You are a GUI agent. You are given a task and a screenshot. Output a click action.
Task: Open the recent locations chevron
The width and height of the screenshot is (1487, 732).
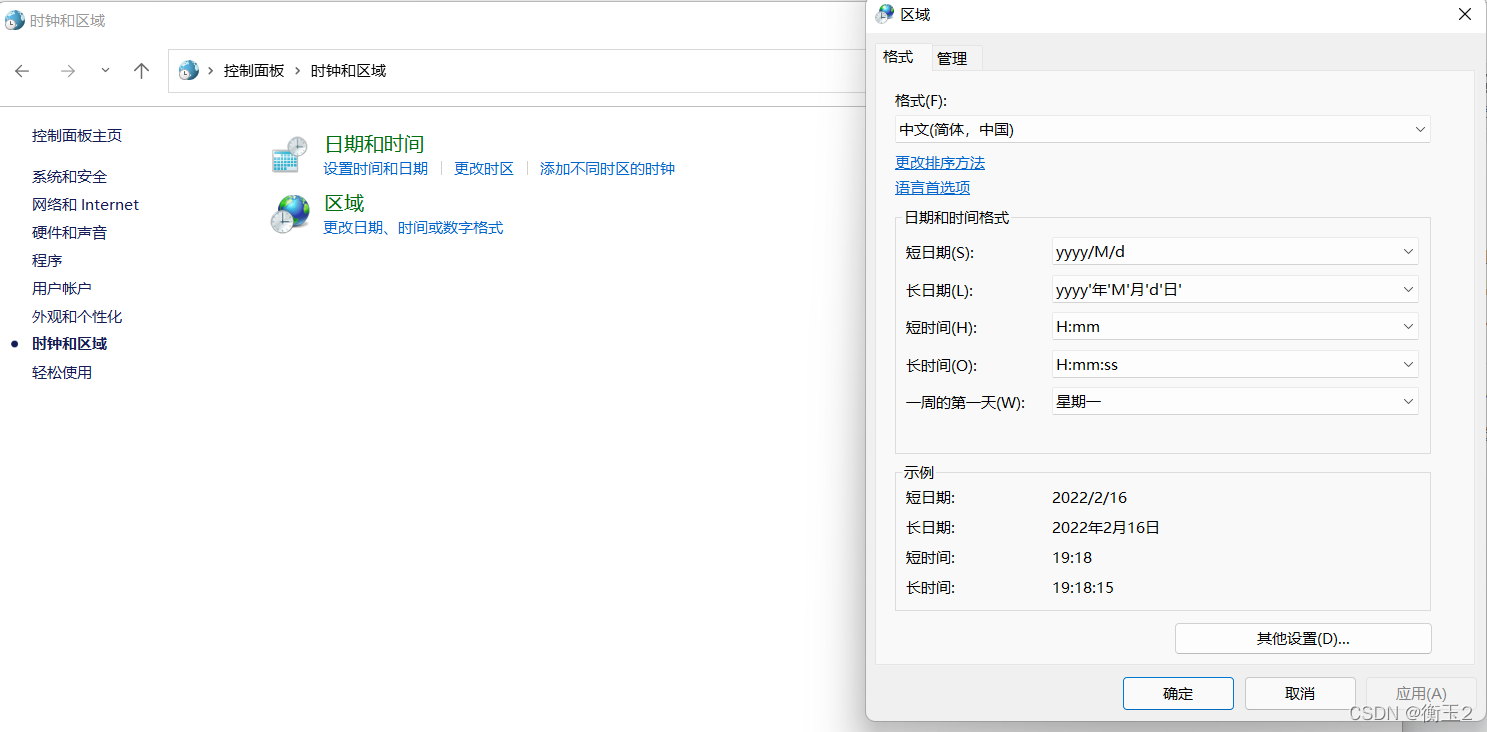[105, 70]
